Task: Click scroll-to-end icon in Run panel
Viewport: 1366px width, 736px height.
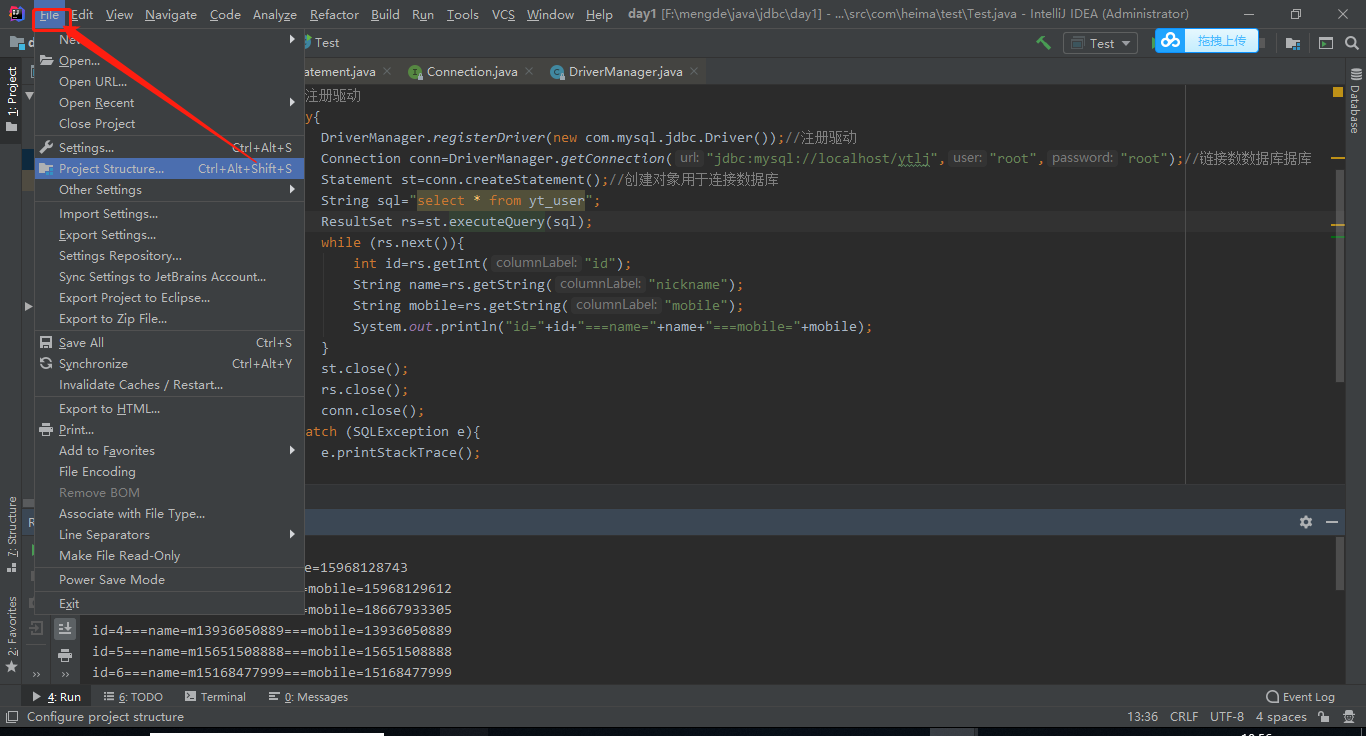Action: pos(65,628)
